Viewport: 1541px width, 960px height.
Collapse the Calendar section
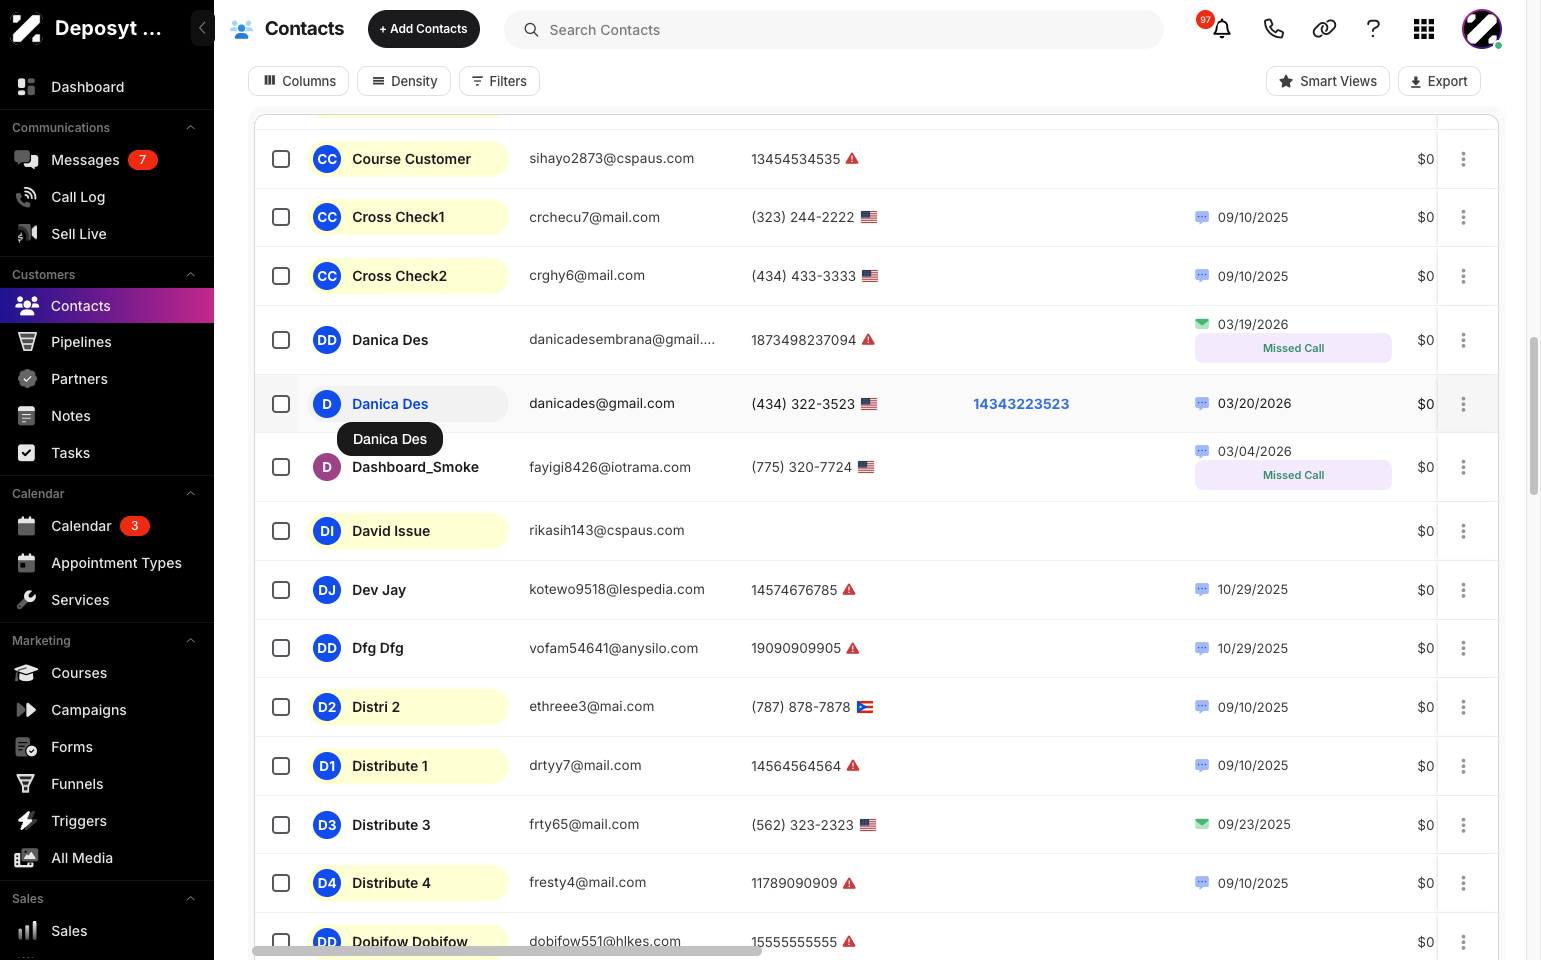pos(190,494)
